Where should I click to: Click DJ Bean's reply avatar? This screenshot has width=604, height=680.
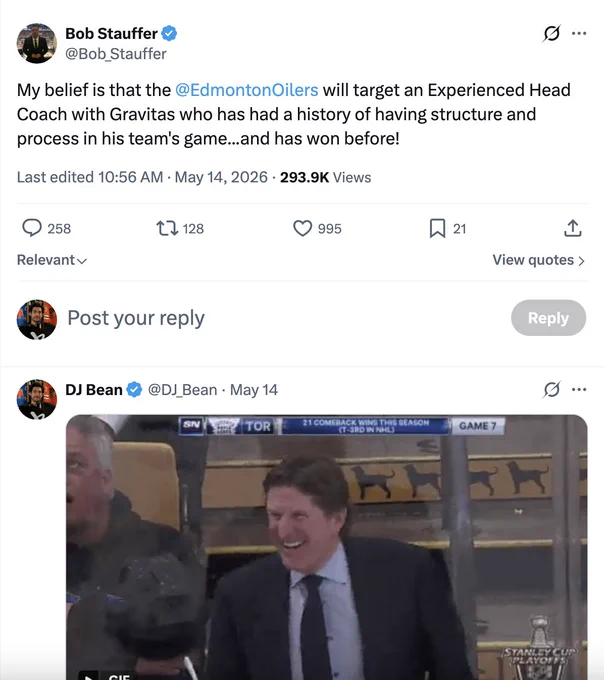(37, 399)
